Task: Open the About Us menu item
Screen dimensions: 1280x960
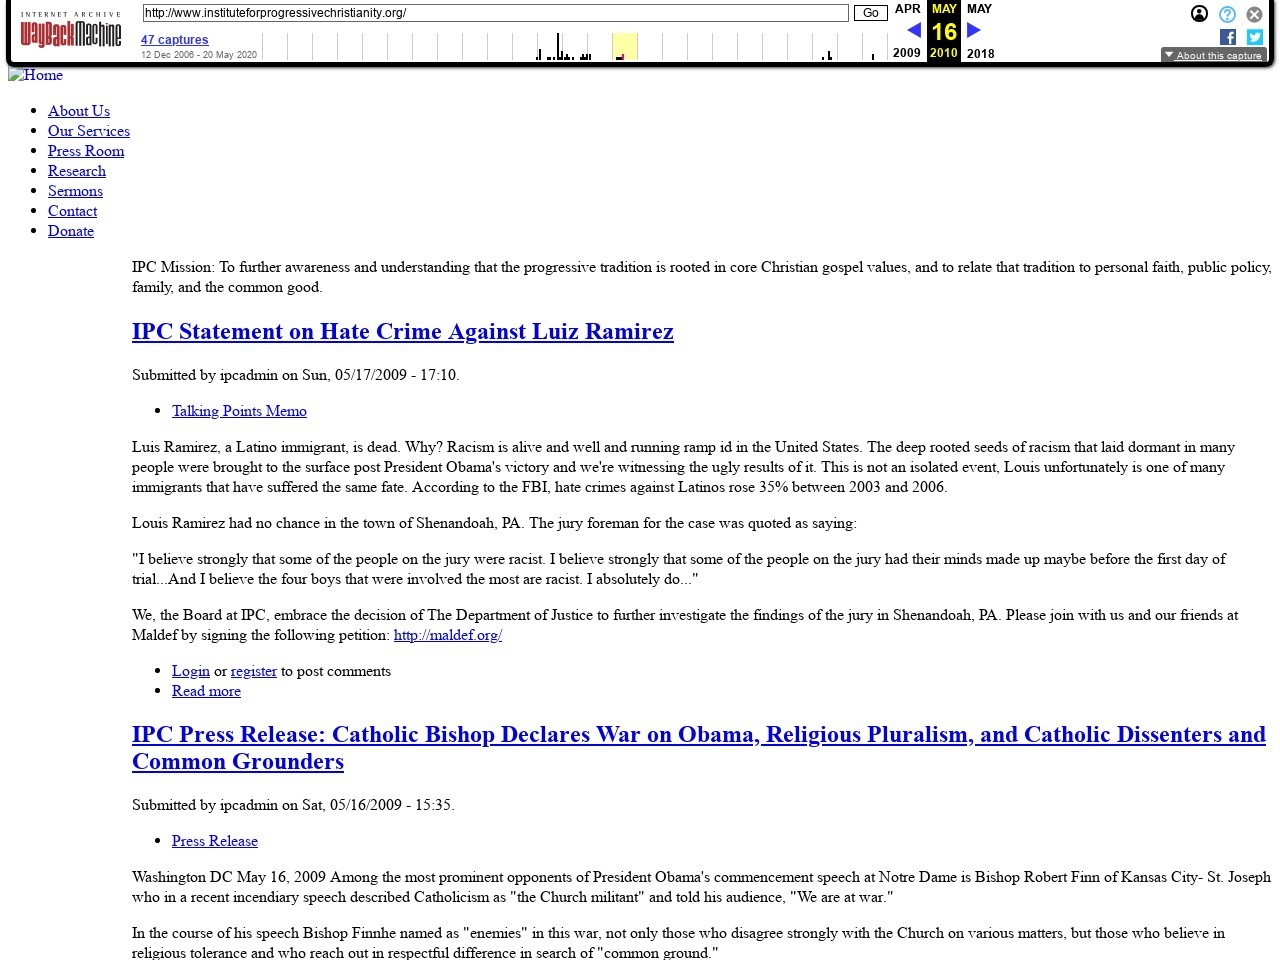Action: pos(79,111)
